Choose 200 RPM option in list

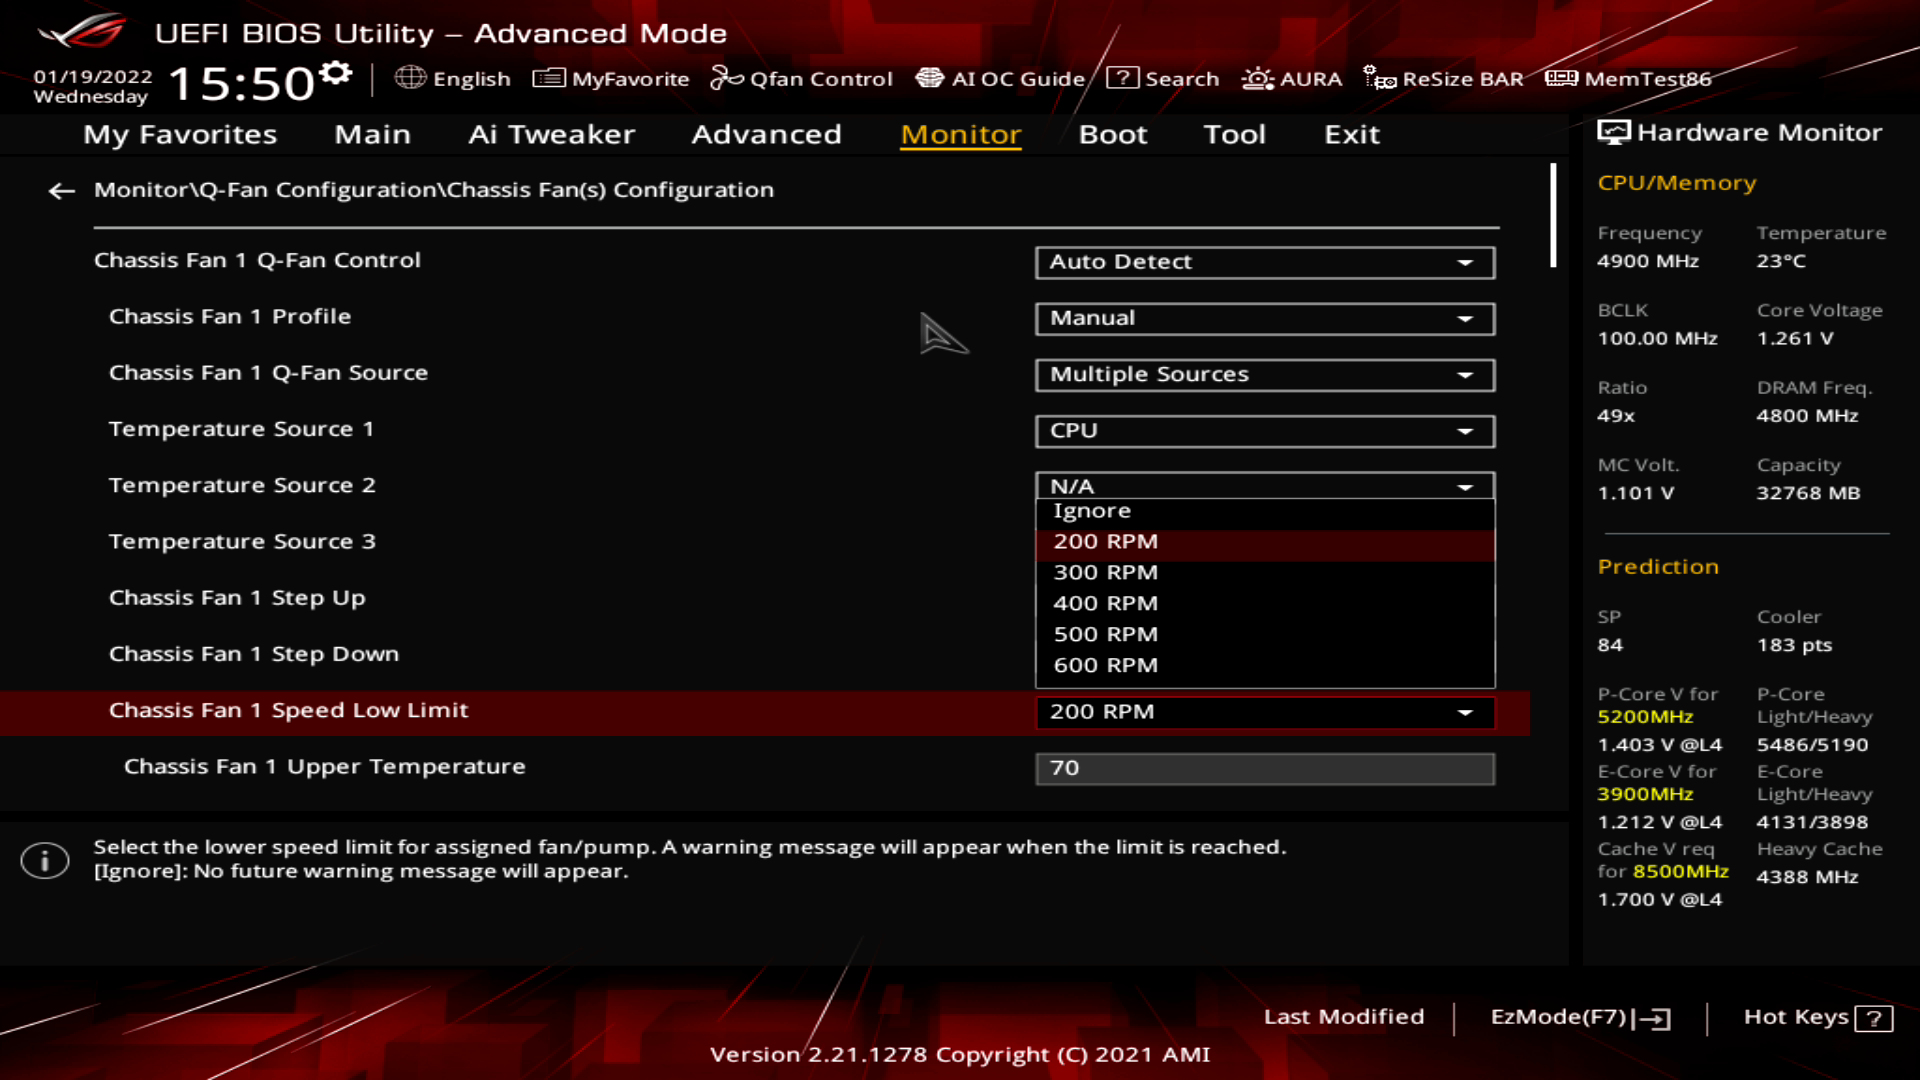(1265, 542)
